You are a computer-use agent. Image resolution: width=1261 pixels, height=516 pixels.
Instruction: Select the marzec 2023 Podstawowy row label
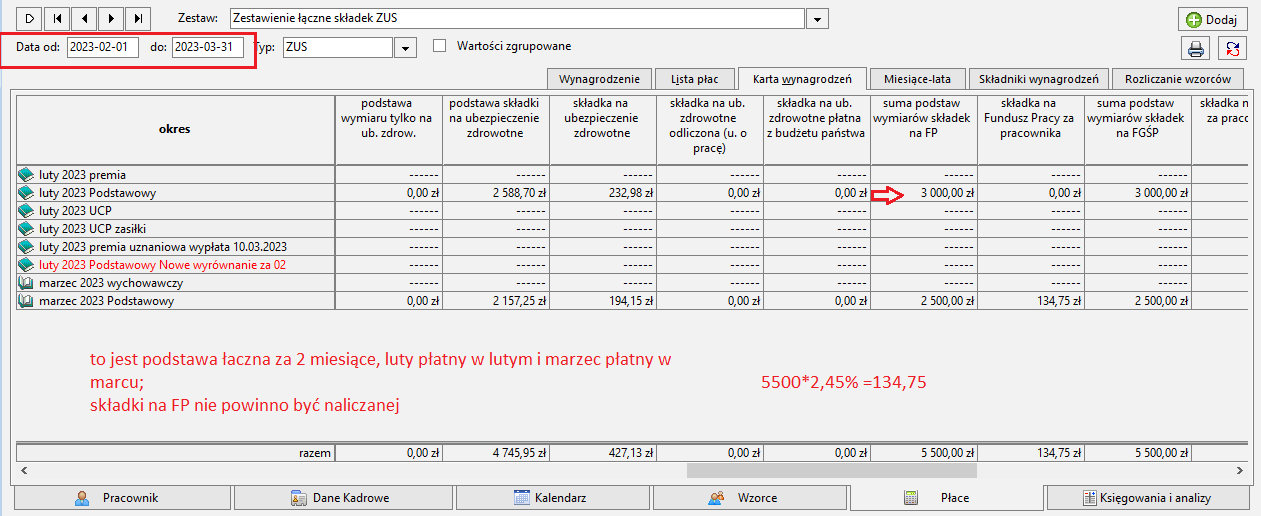click(x=106, y=301)
